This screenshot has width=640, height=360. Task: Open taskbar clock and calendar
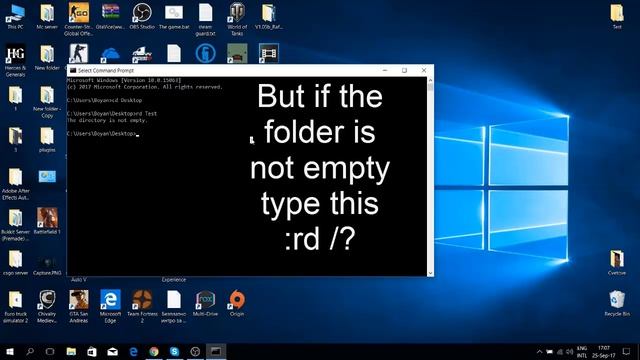[604, 352]
